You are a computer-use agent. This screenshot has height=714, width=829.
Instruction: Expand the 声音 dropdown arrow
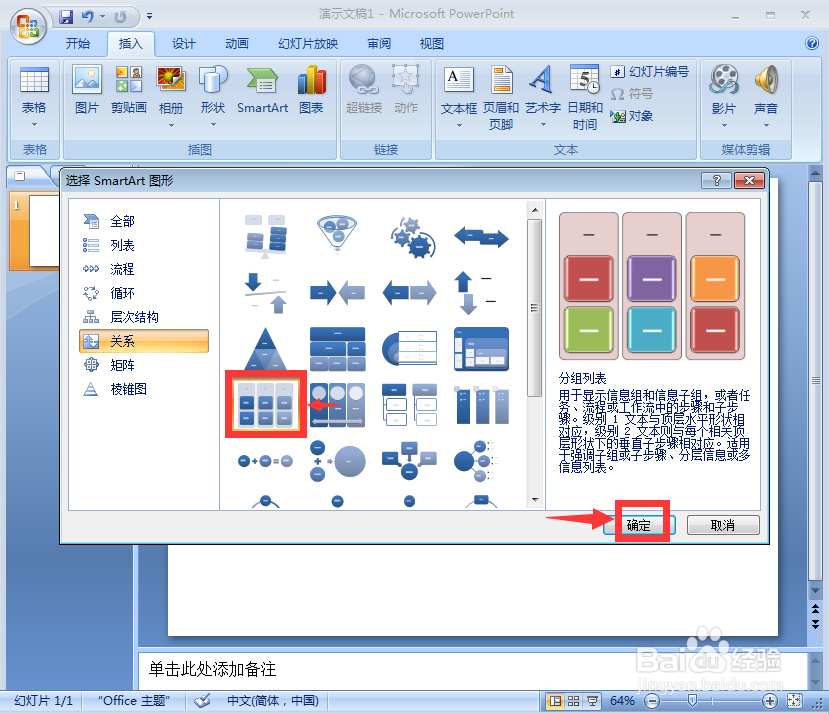coord(766,125)
